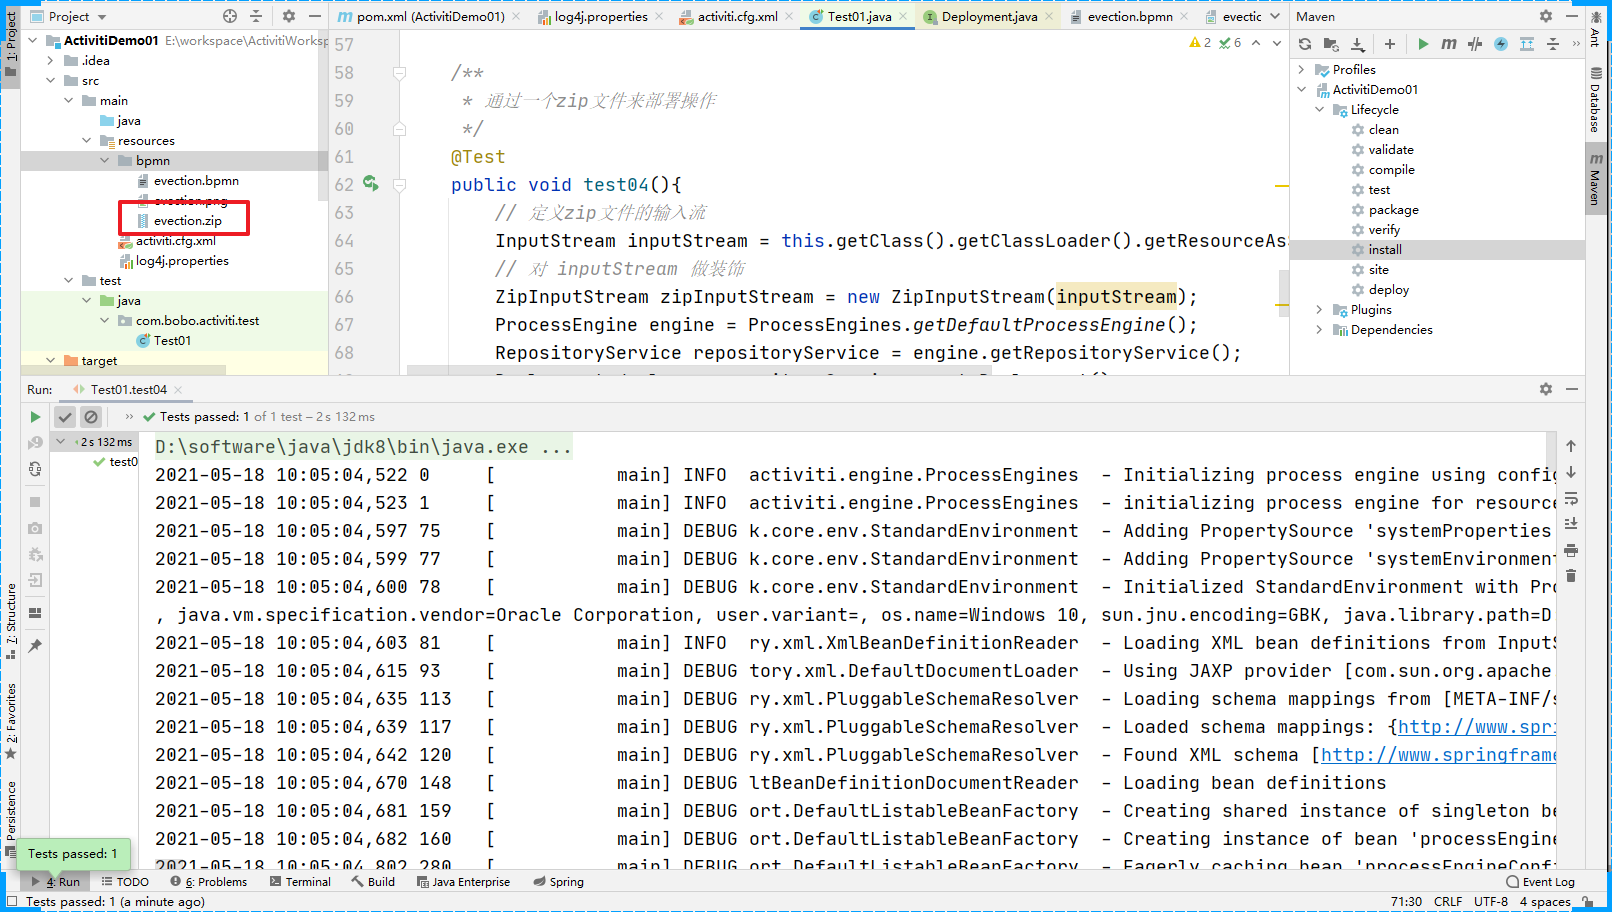The height and width of the screenshot is (912, 1612).
Task: Dump threads using the camera icon
Action: [35, 528]
